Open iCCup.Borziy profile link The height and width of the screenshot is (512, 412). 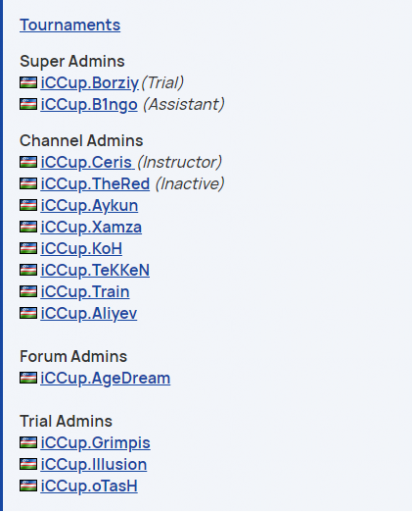(89, 83)
